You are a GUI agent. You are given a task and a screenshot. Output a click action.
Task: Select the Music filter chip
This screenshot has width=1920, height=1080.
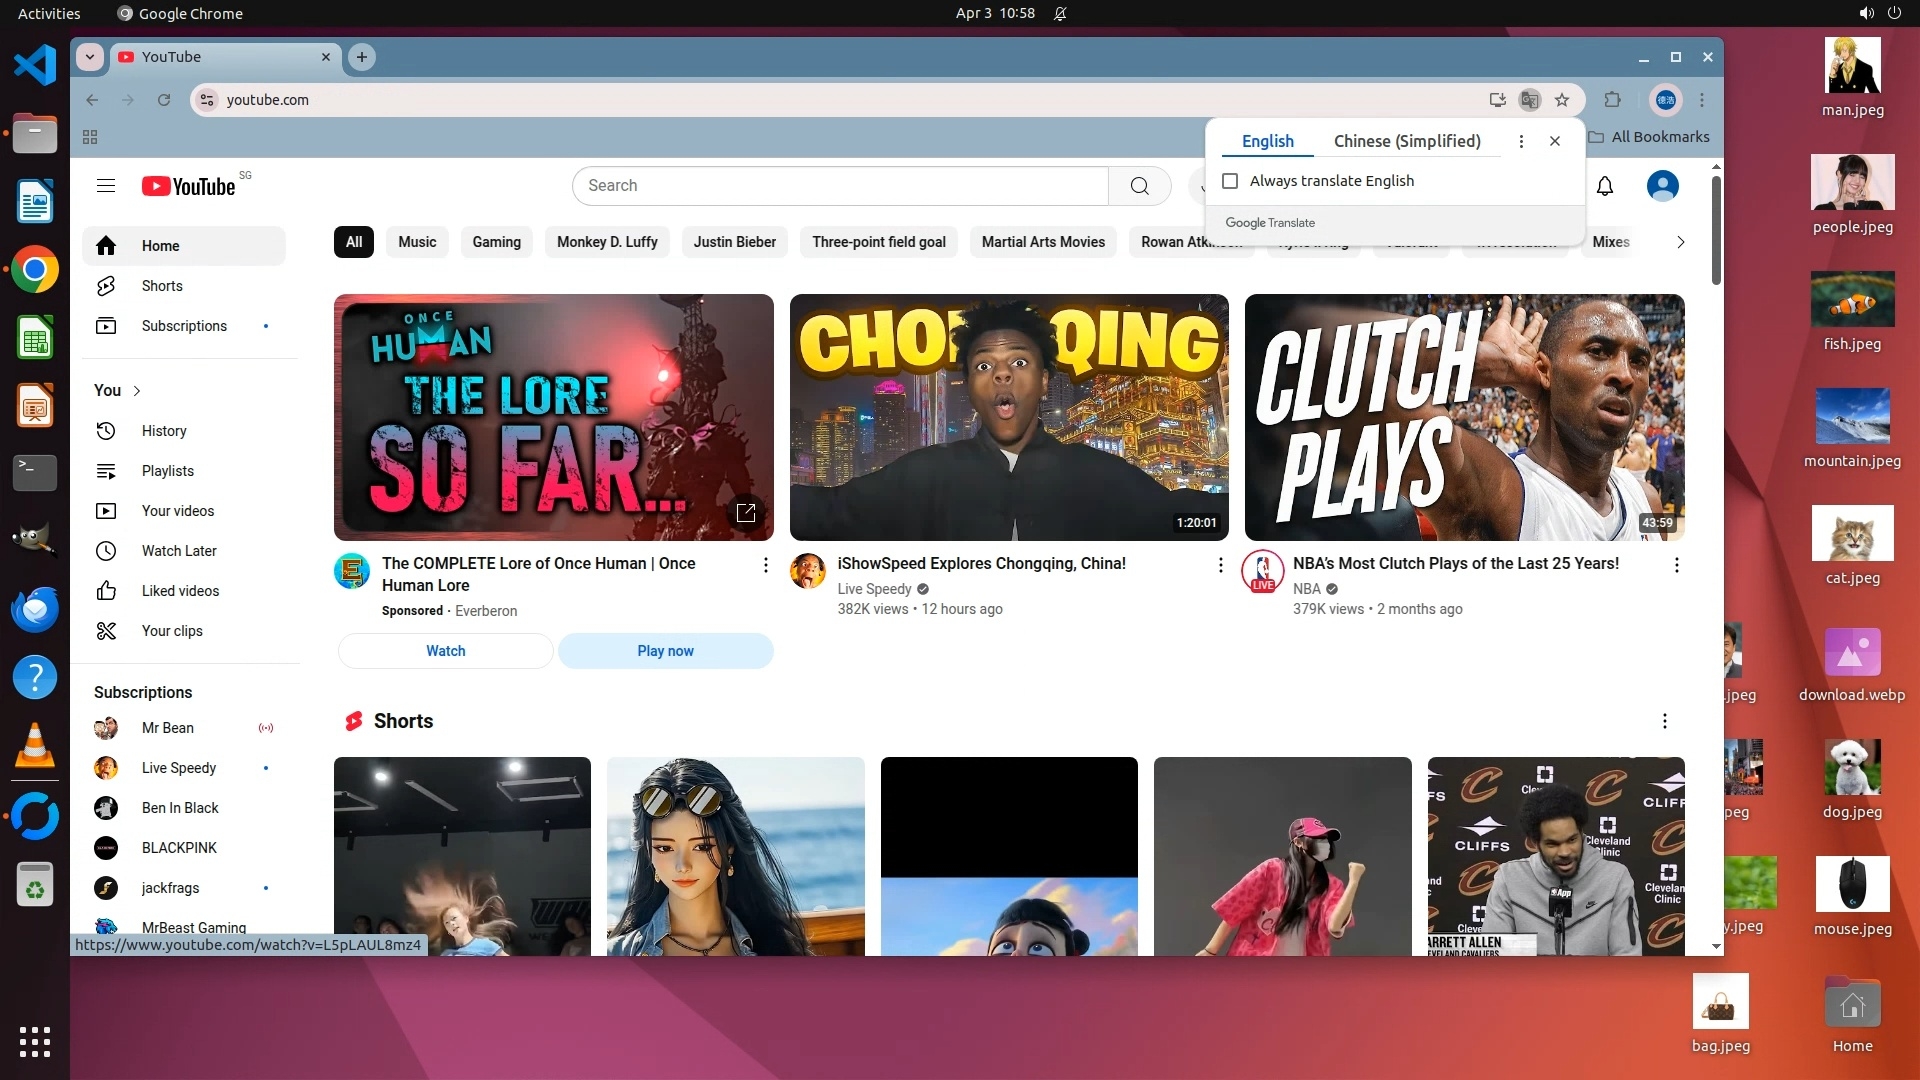(417, 242)
